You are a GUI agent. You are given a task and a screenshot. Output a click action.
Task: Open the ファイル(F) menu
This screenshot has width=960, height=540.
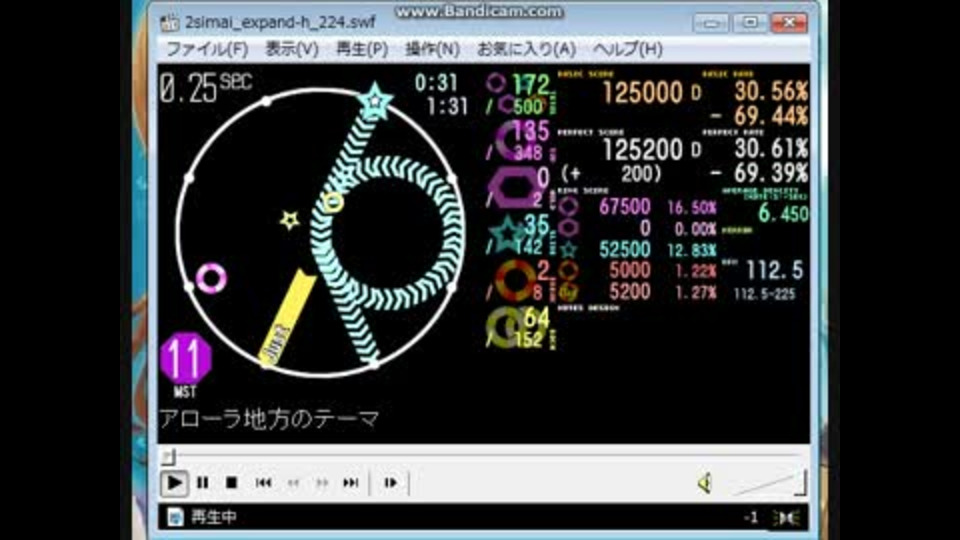click(207, 49)
